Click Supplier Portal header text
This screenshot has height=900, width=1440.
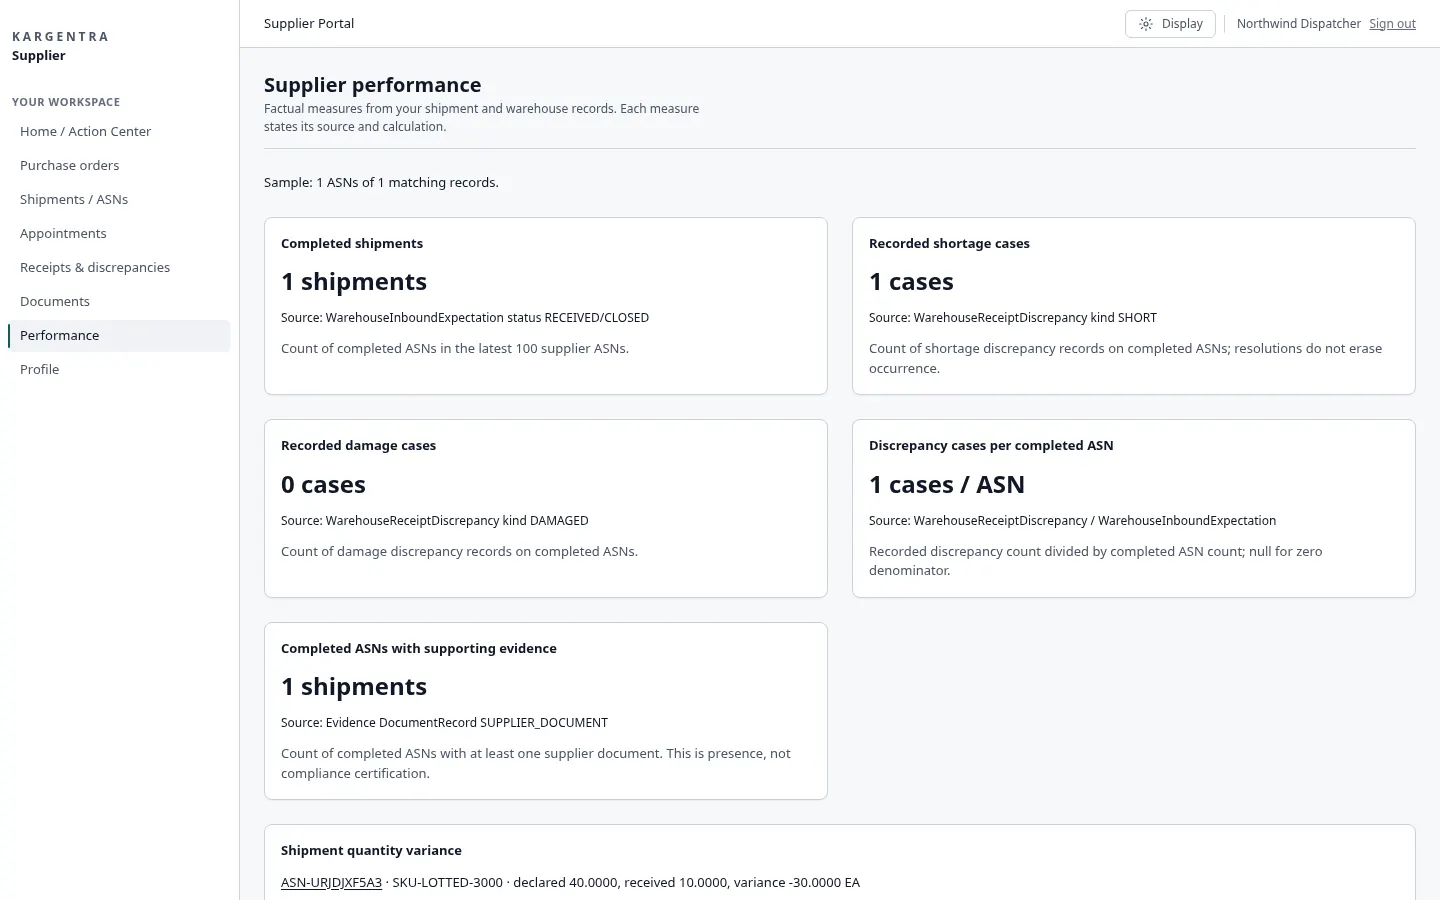(x=309, y=24)
